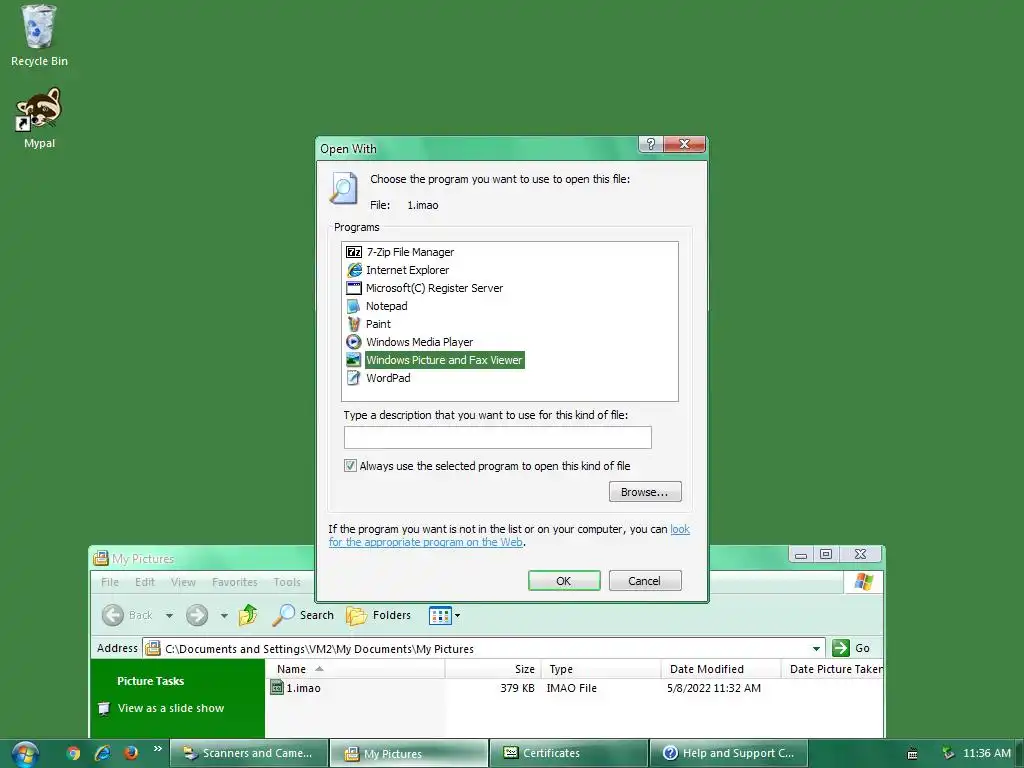Launch Internet Explorer from quick launch
This screenshot has width=1024, height=768.
coord(103,753)
